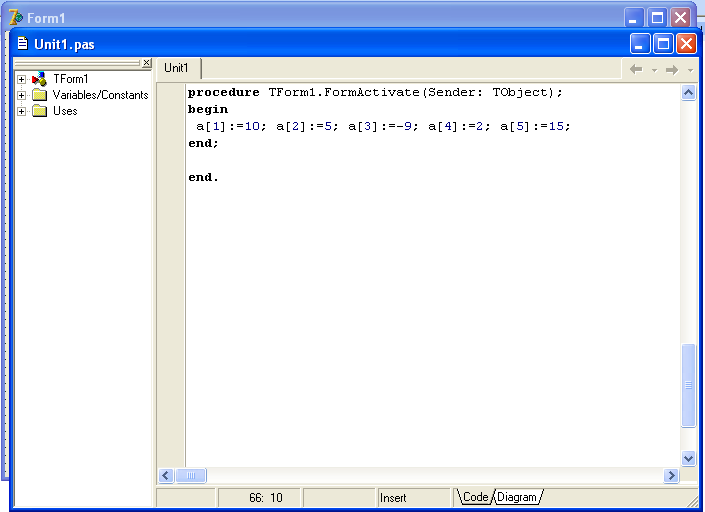This screenshot has width=705, height=512.
Task: Switch to the Diagram view tab
Action: coord(517,497)
